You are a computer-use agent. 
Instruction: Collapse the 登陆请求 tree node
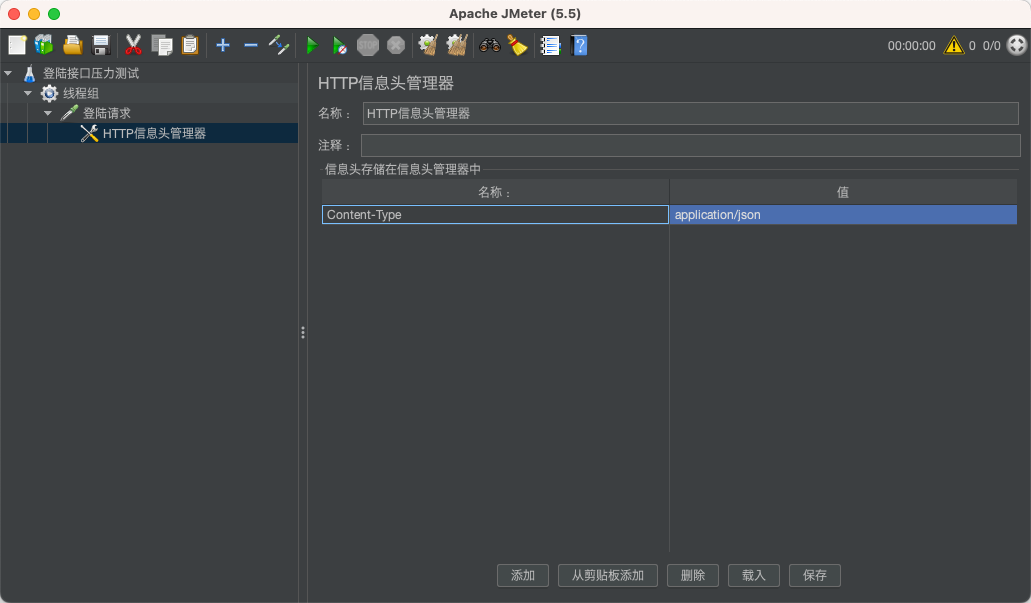point(47,112)
